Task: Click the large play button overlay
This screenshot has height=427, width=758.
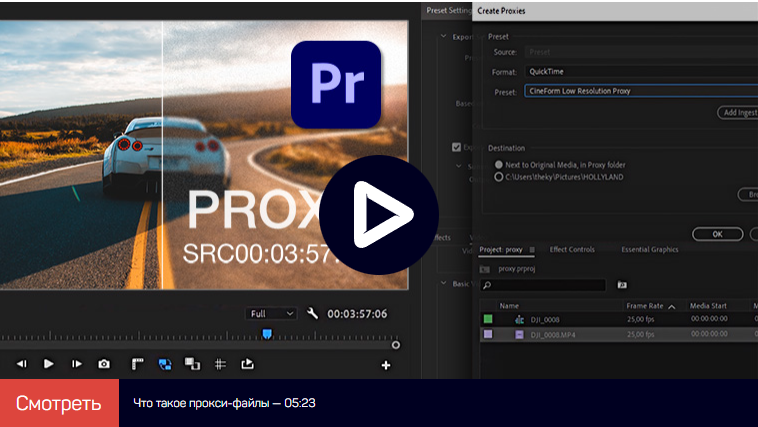Action: (379, 214)
